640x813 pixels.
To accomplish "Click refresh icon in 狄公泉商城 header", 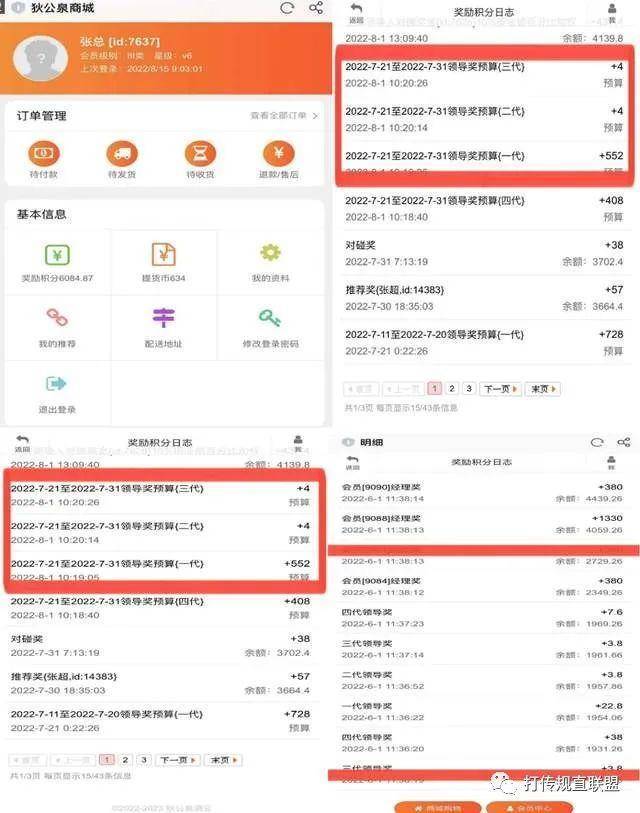I will [x=287, y=8].
